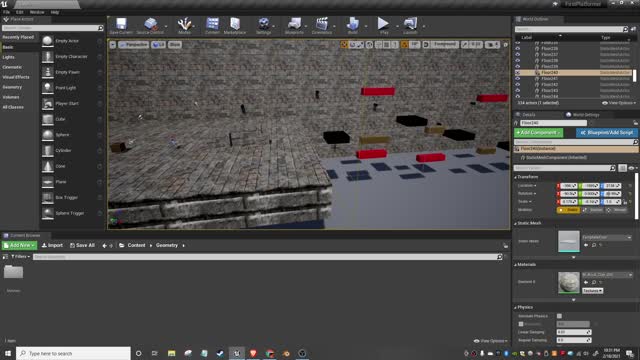
Task: Open the Help menu
Action: (55, 12)
